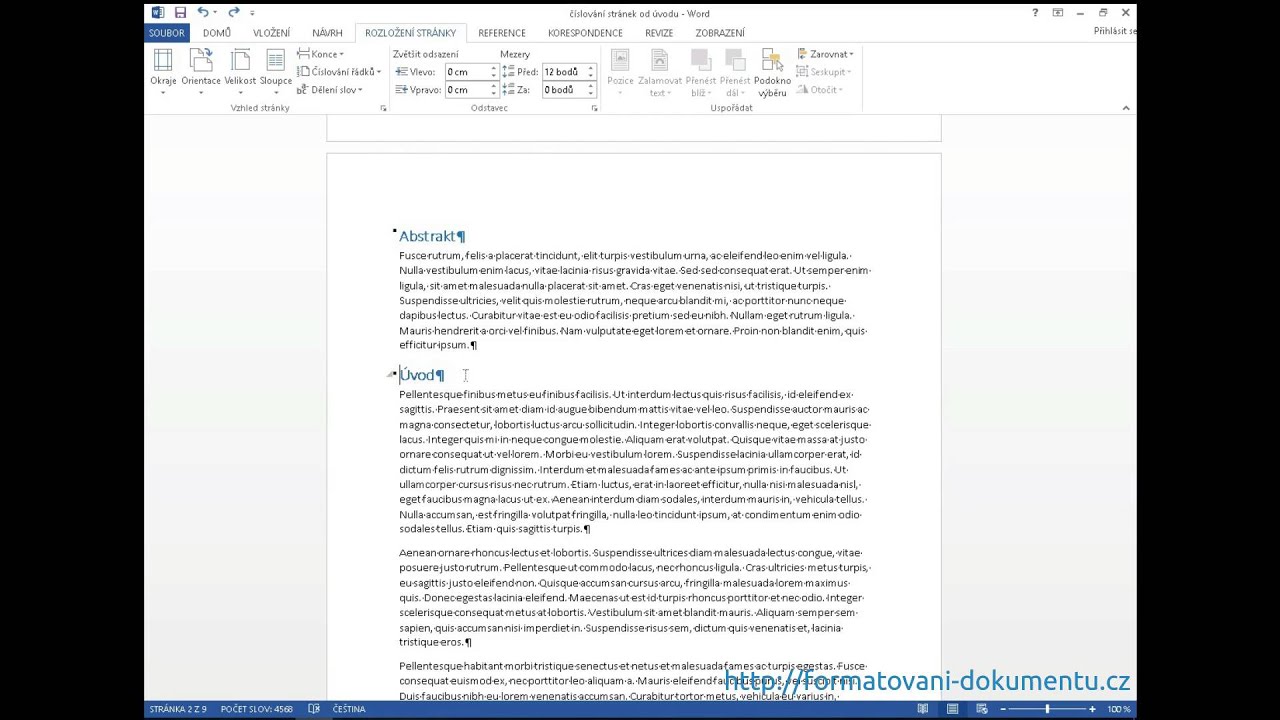Viewport: 1280px width, 720px height.
Task: Click the zoom slider handle
Action: (x=1047, y=709)
